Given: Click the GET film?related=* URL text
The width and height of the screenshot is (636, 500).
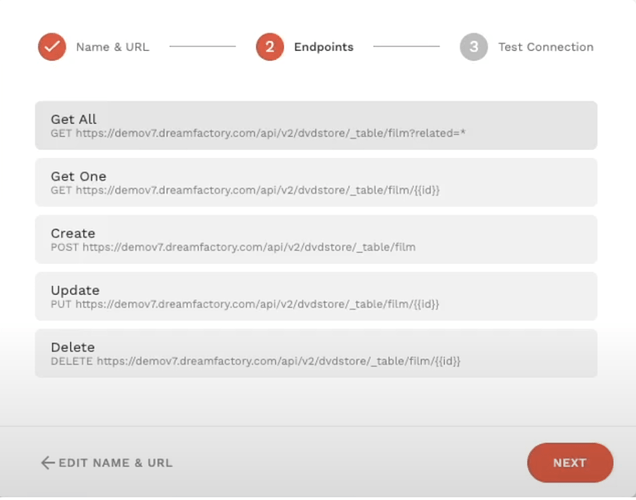Looking at the screenshot, I should pyautogui.click(x=258, y=133).
